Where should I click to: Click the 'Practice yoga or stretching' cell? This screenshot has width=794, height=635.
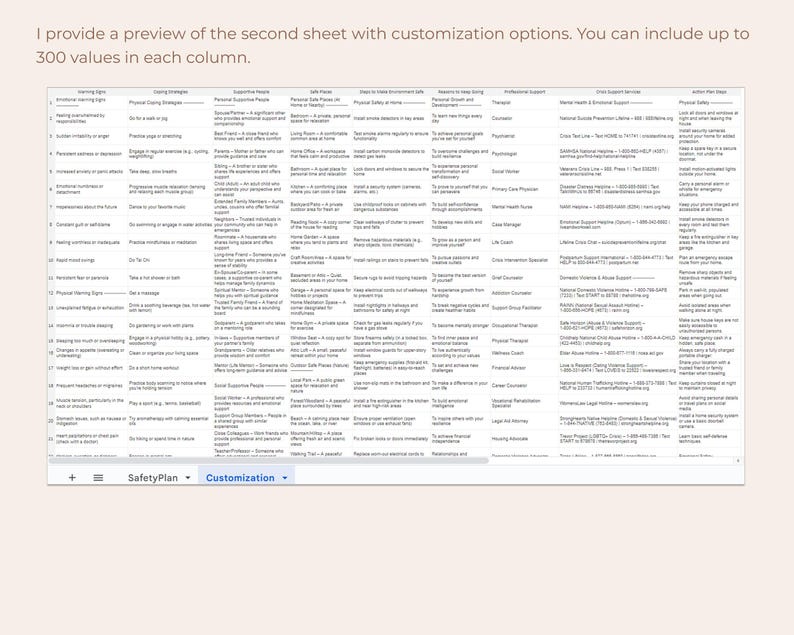pyautogui.click(x=171, y=136)
